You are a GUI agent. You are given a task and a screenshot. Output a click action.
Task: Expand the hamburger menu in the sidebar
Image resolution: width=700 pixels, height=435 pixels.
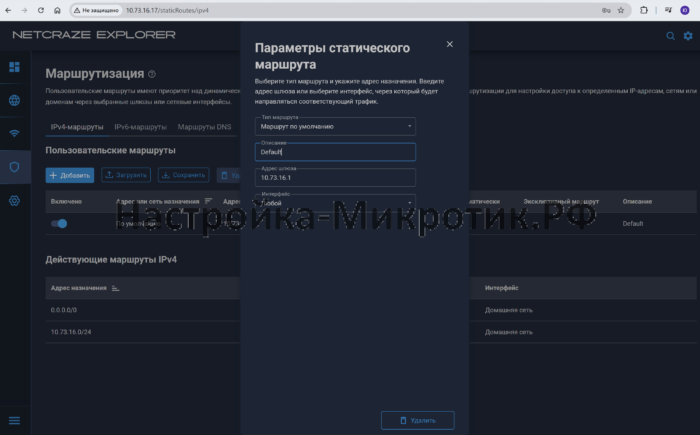[14, 421]
